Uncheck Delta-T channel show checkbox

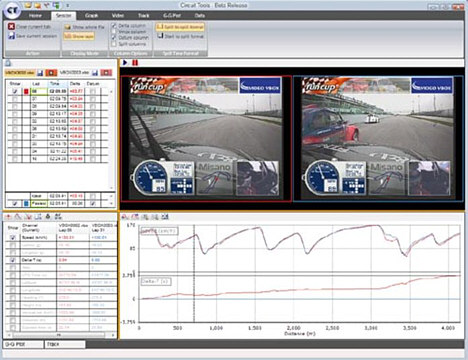[13, 260]
